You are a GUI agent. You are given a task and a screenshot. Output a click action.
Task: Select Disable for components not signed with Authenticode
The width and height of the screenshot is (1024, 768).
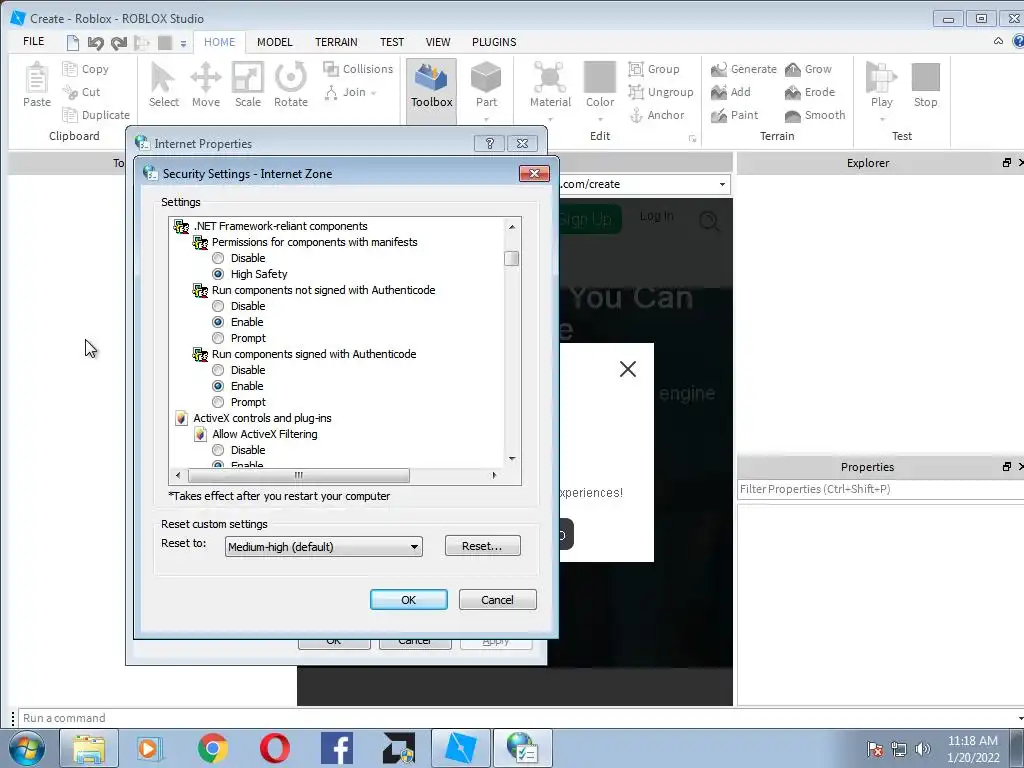click(x=218, y=306)
